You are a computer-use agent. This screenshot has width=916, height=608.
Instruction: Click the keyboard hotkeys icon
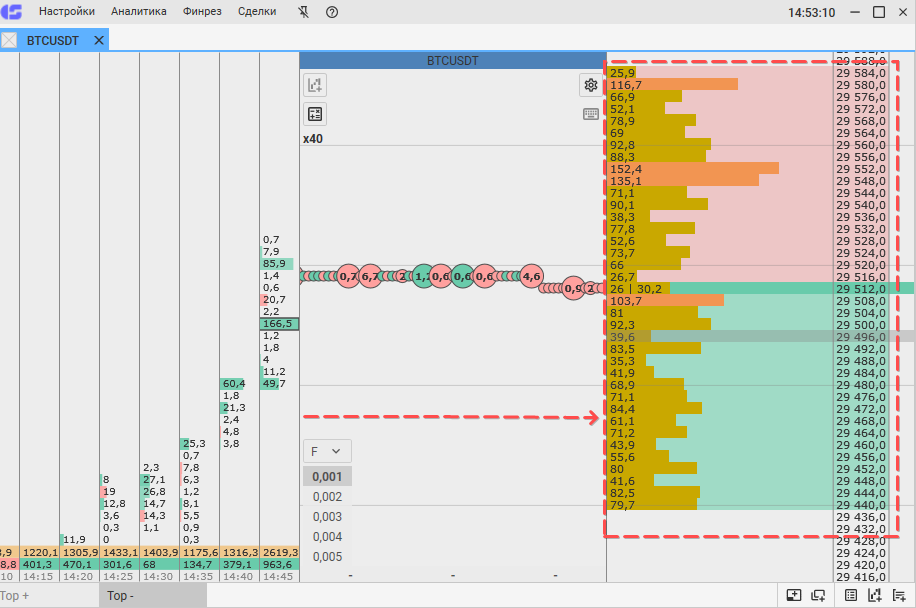pyautogui.click(x=590, y=114)
